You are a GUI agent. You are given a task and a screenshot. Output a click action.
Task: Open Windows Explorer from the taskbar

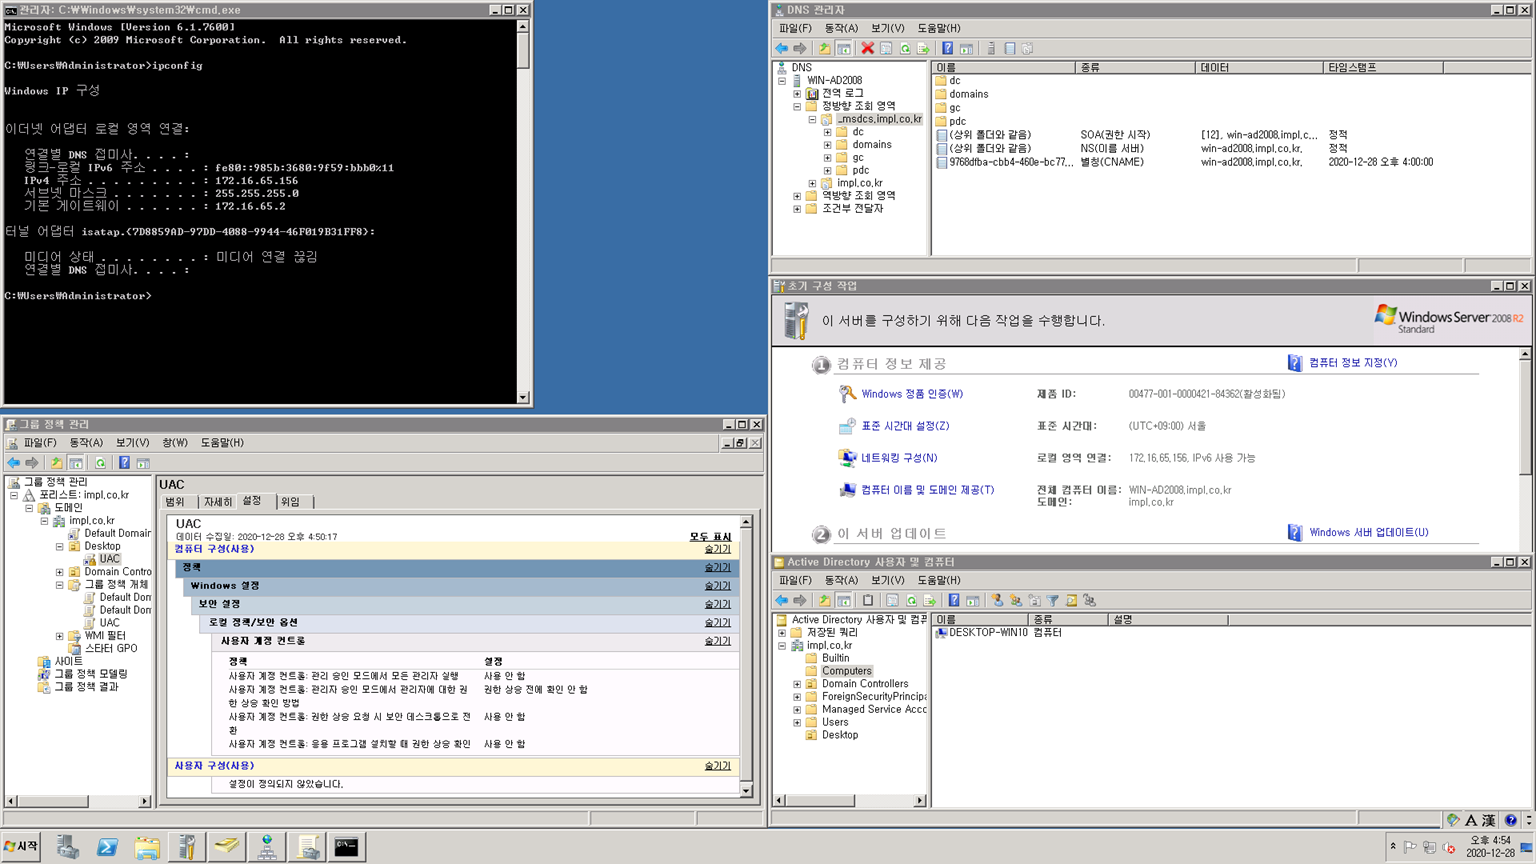(x=147, y=847)
